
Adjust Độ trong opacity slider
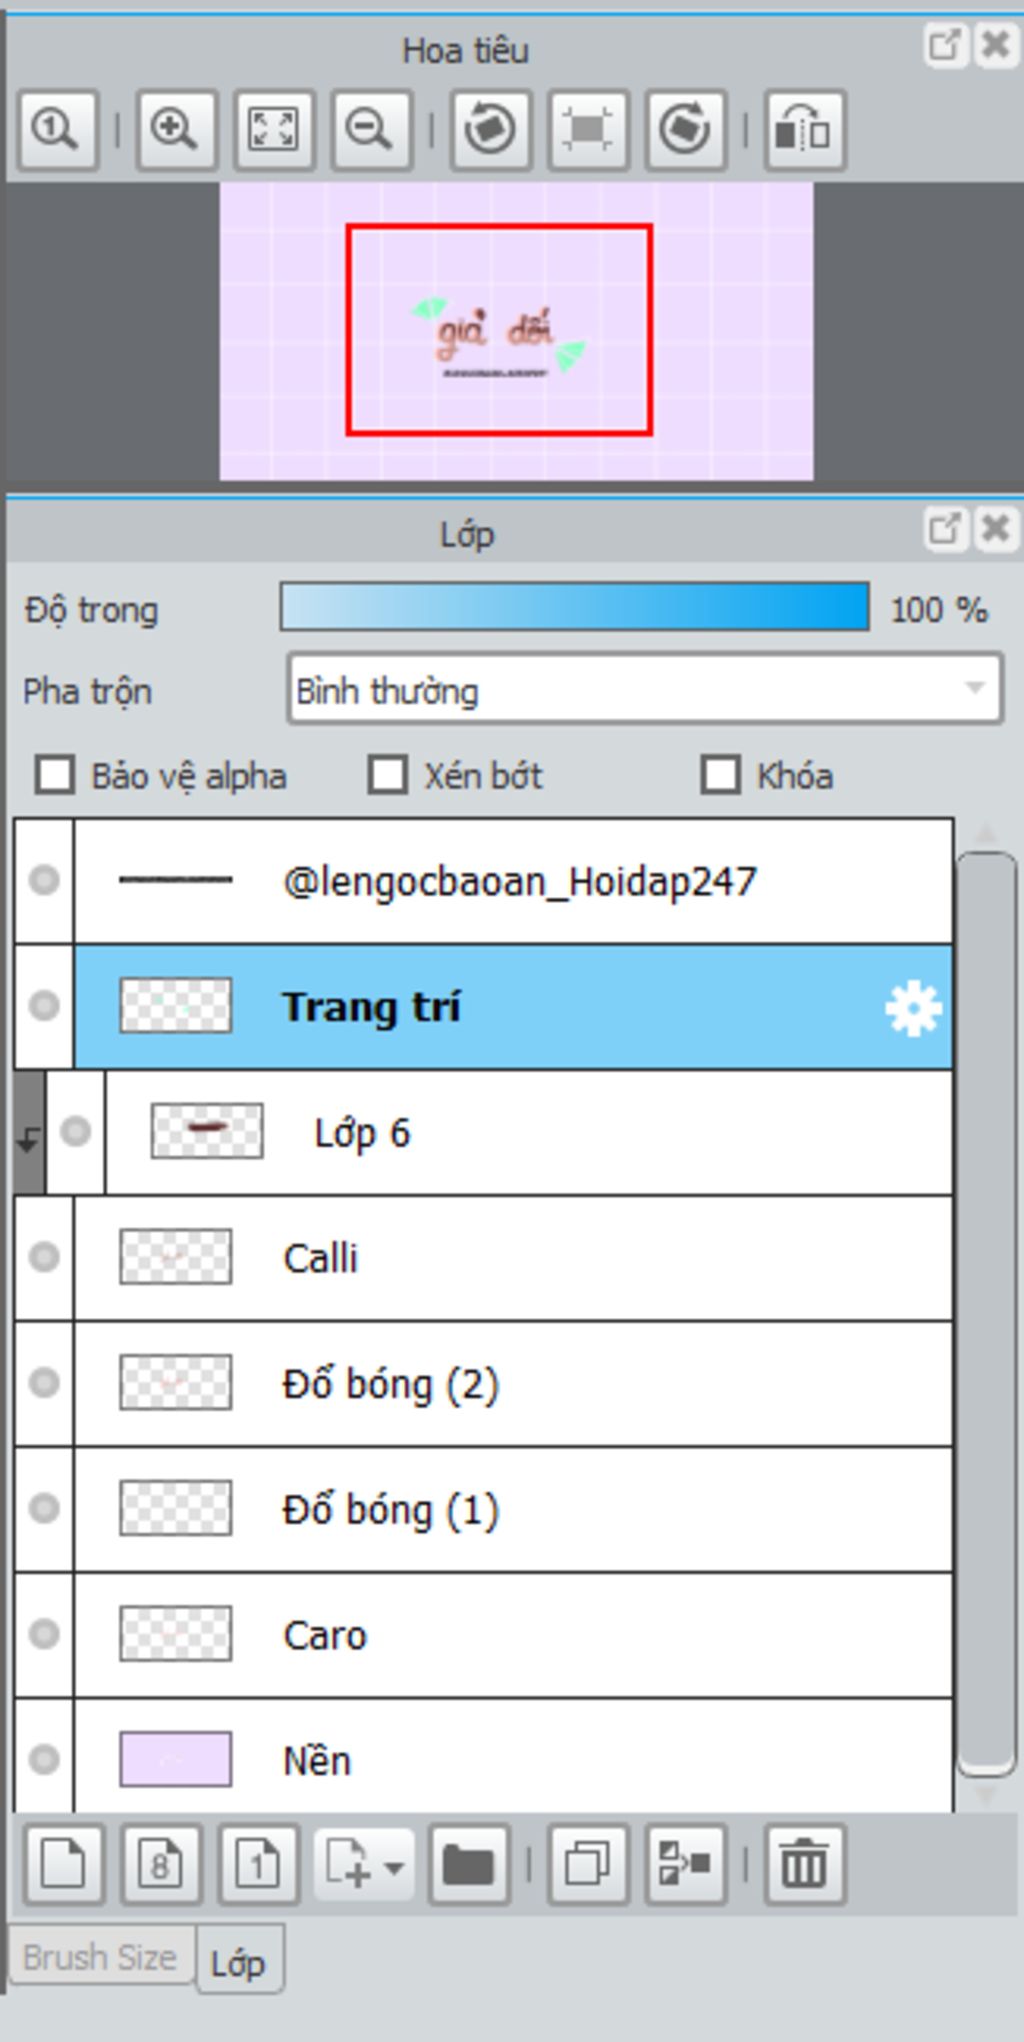point(574,608)
